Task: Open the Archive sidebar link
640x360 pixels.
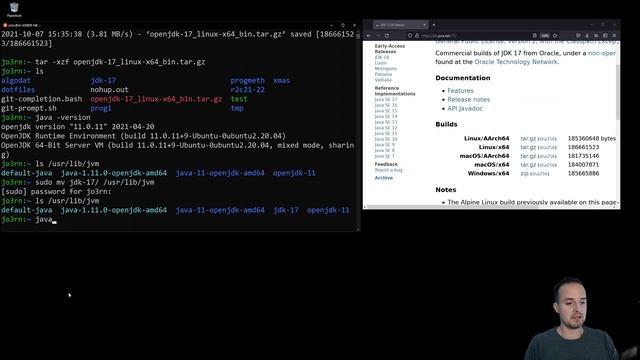Action: coord(384,178)
